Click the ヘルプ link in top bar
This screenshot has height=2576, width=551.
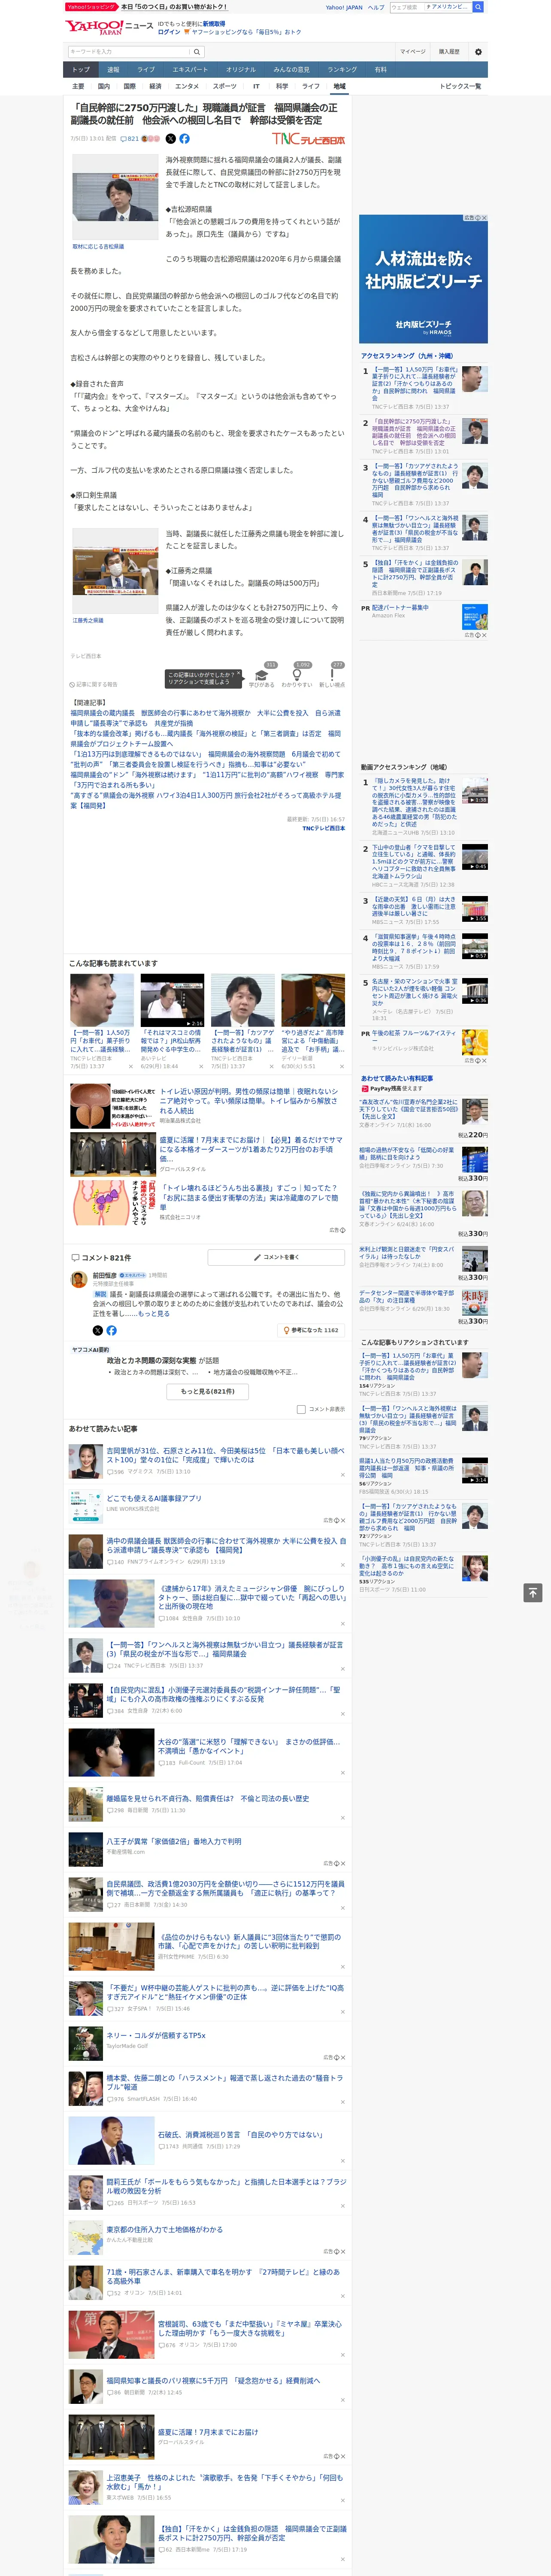click(376, 7)
